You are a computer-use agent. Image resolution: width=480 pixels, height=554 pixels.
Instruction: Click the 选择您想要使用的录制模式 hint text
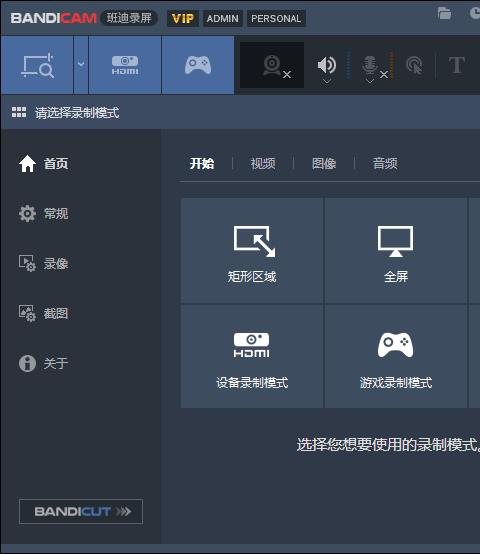click(x=388, y=444)
